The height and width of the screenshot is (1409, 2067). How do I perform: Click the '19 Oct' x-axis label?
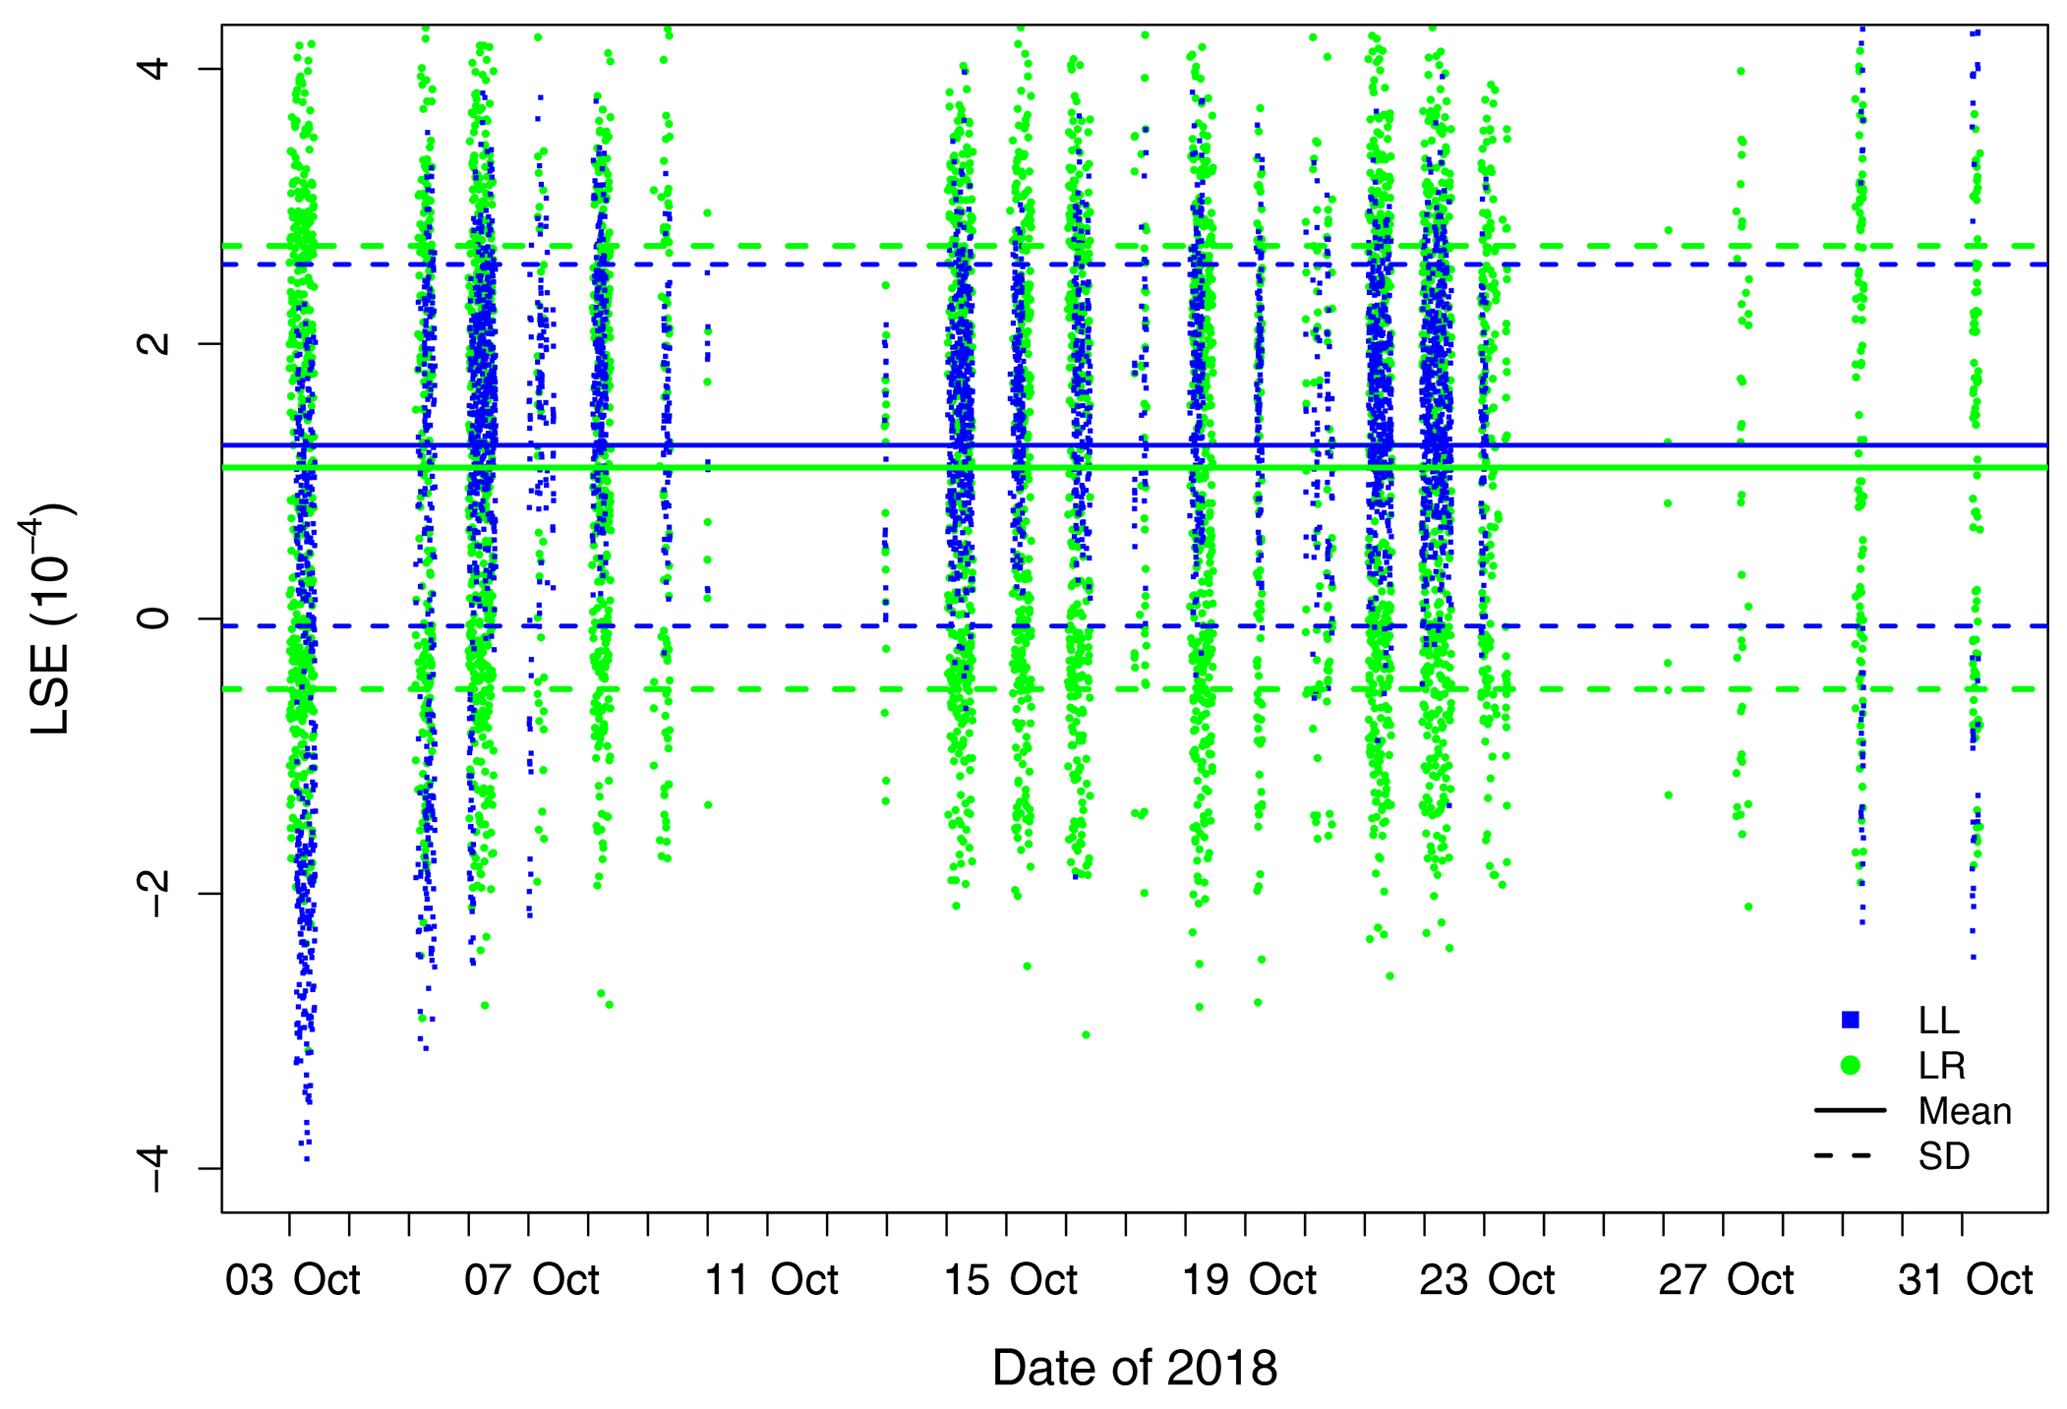1249,1280
